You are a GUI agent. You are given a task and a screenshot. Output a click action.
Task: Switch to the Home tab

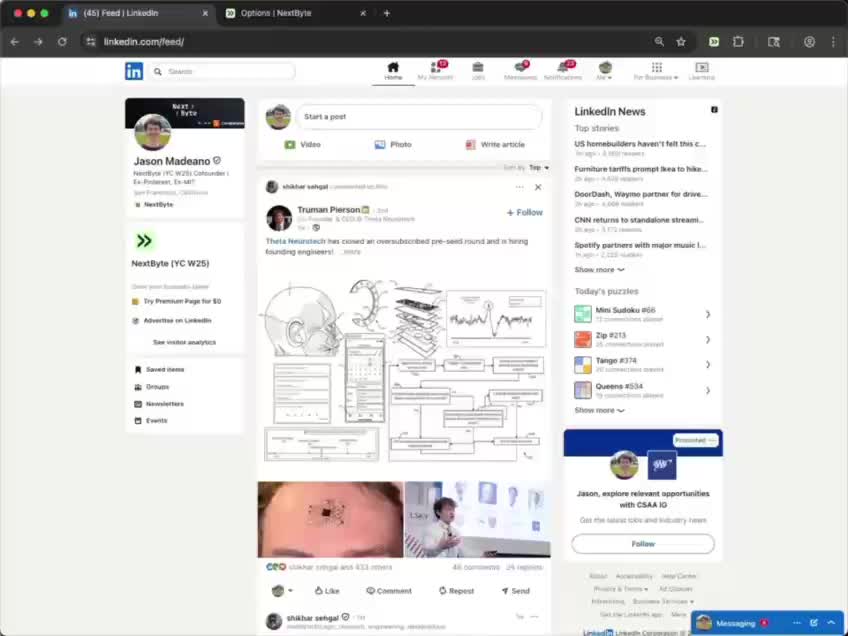click(394, 68)
